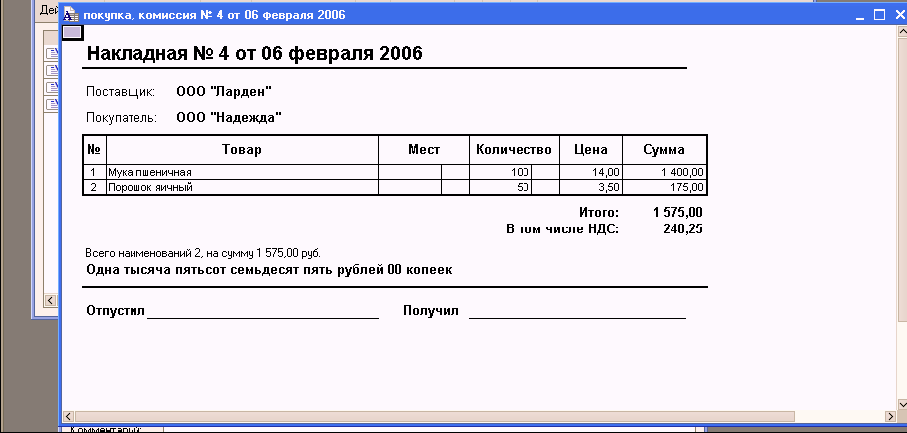
Task: Open the partially hidden Действия menu behind the window
Action: 43,10
